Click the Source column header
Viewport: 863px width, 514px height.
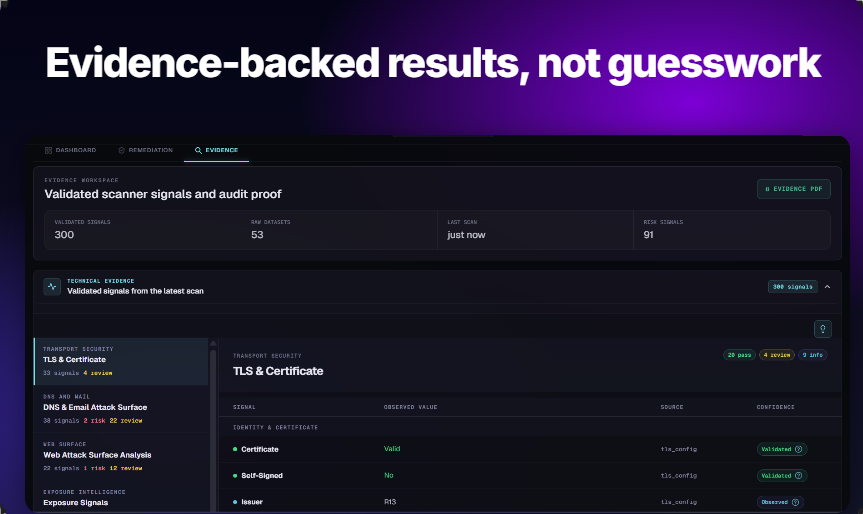672,407
